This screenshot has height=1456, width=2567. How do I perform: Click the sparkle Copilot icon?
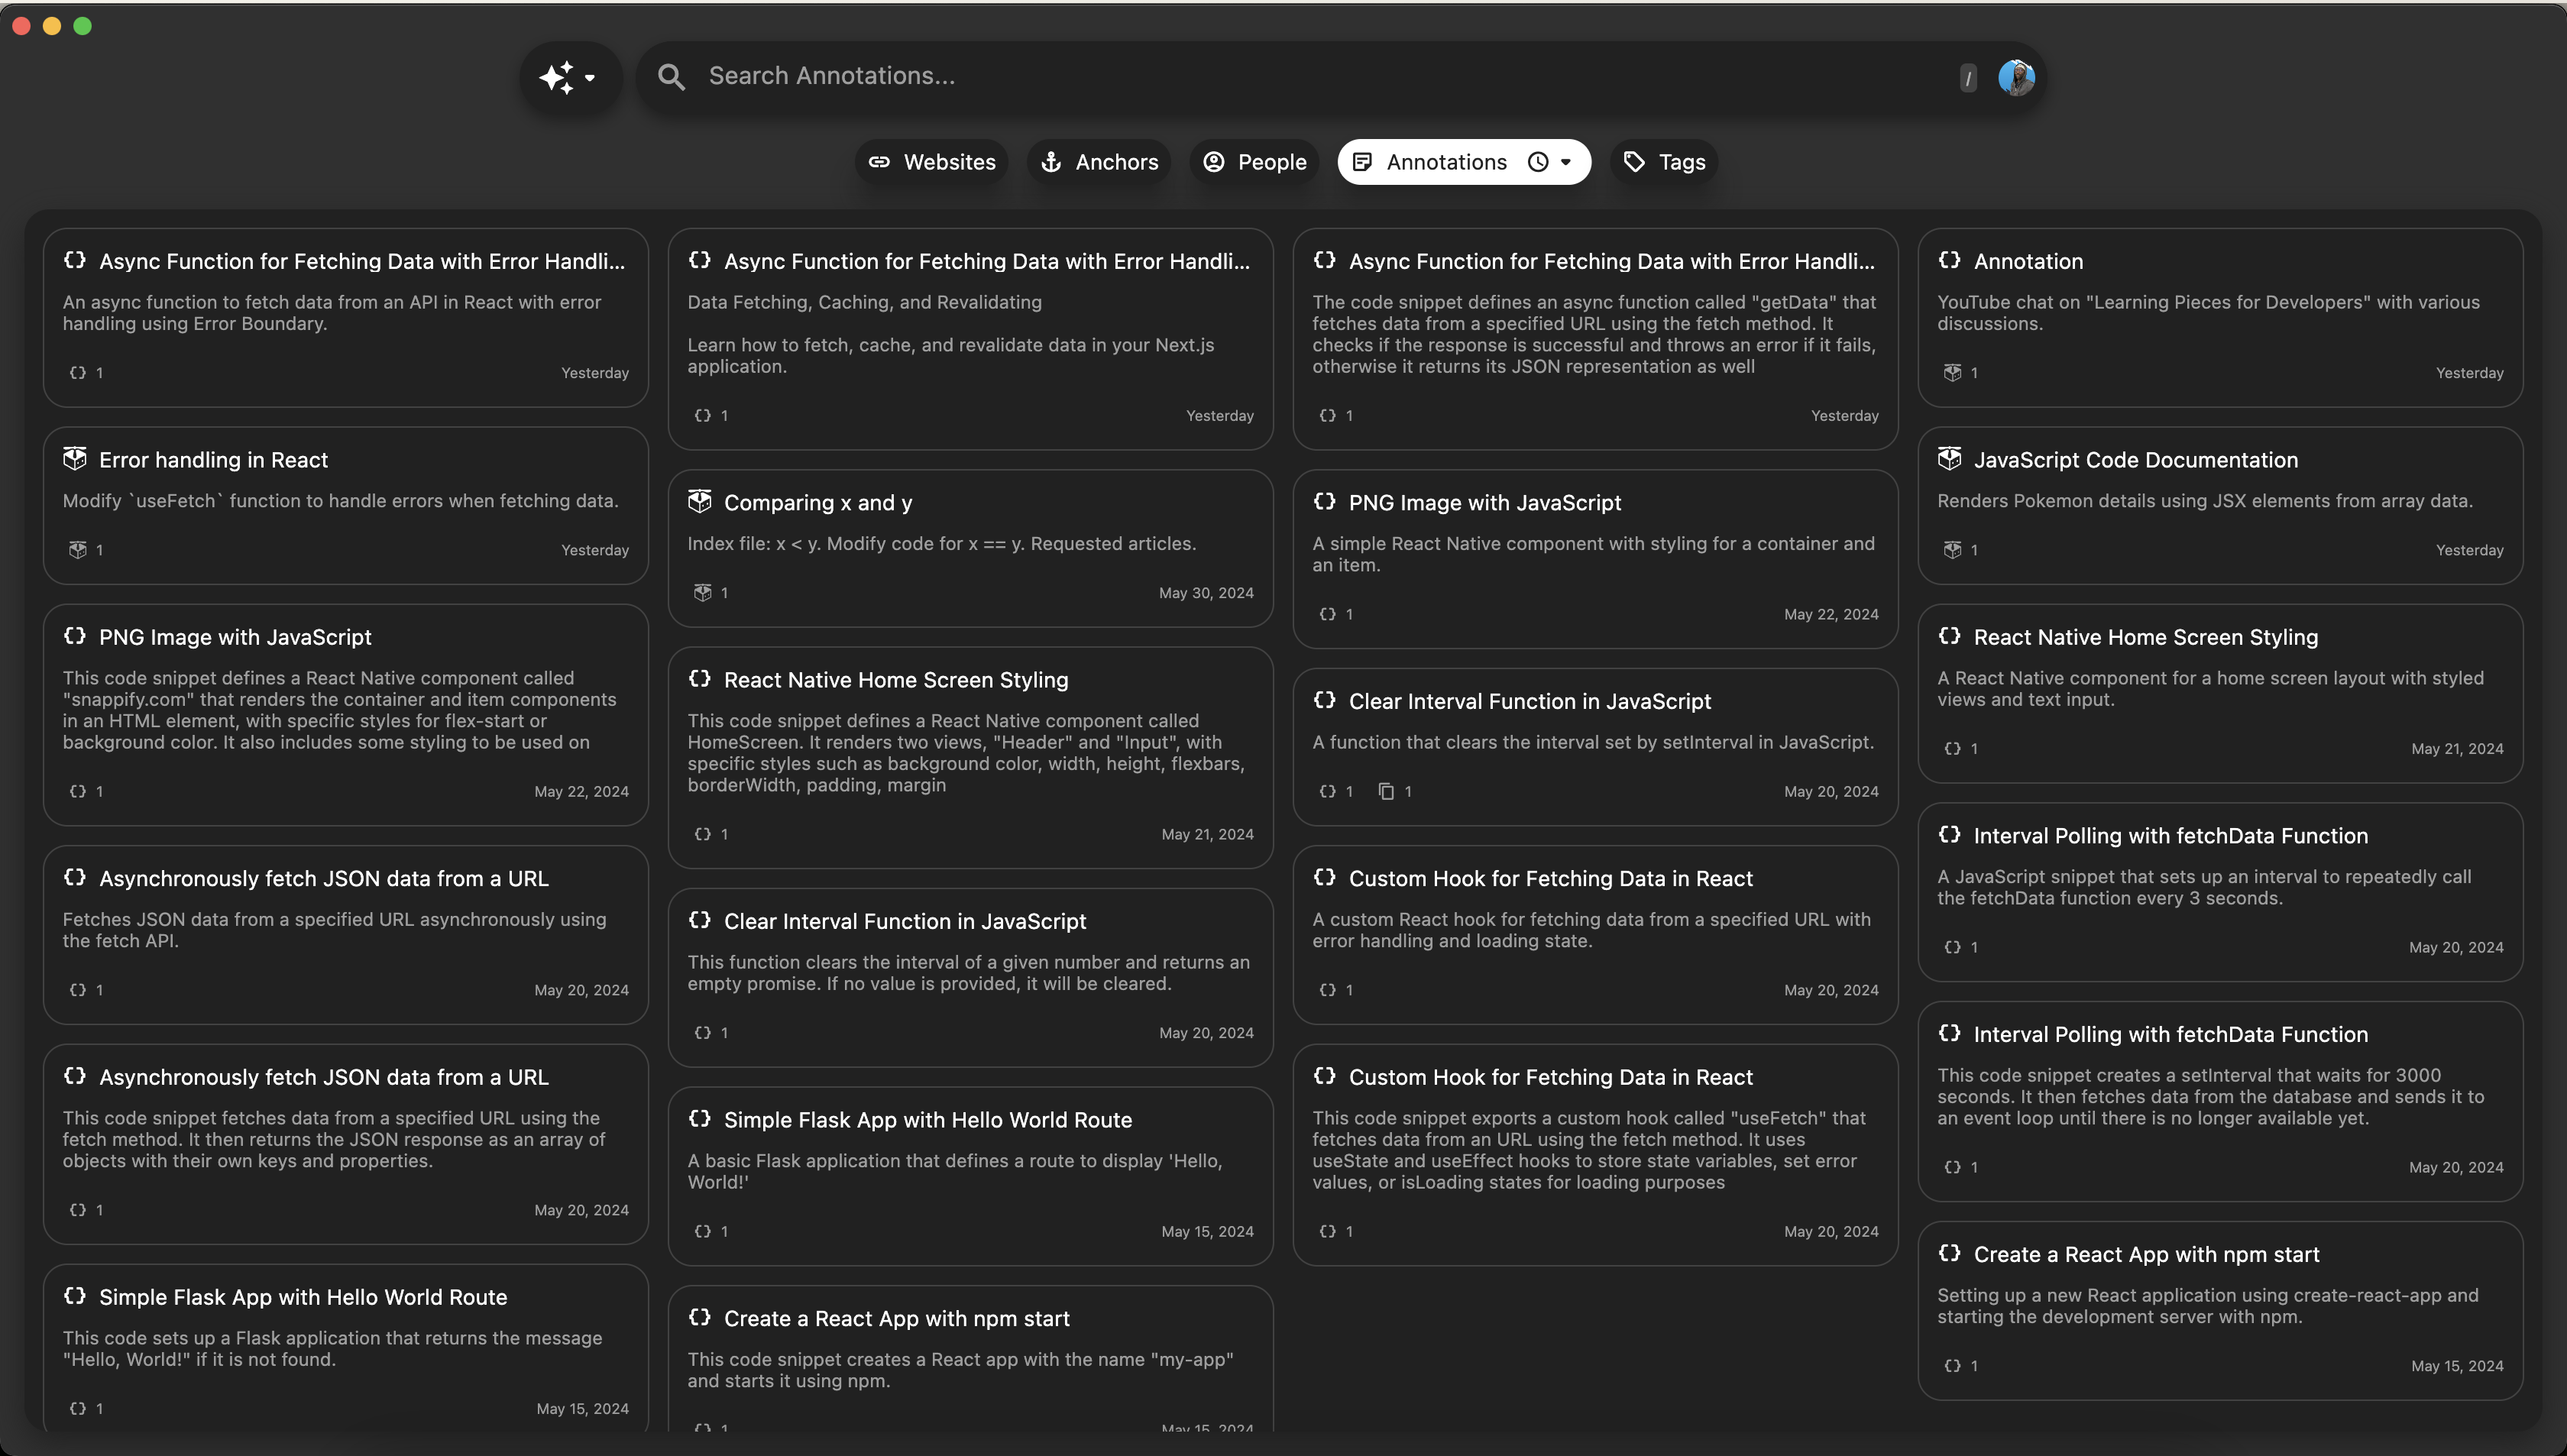click(x=556, y=77)
